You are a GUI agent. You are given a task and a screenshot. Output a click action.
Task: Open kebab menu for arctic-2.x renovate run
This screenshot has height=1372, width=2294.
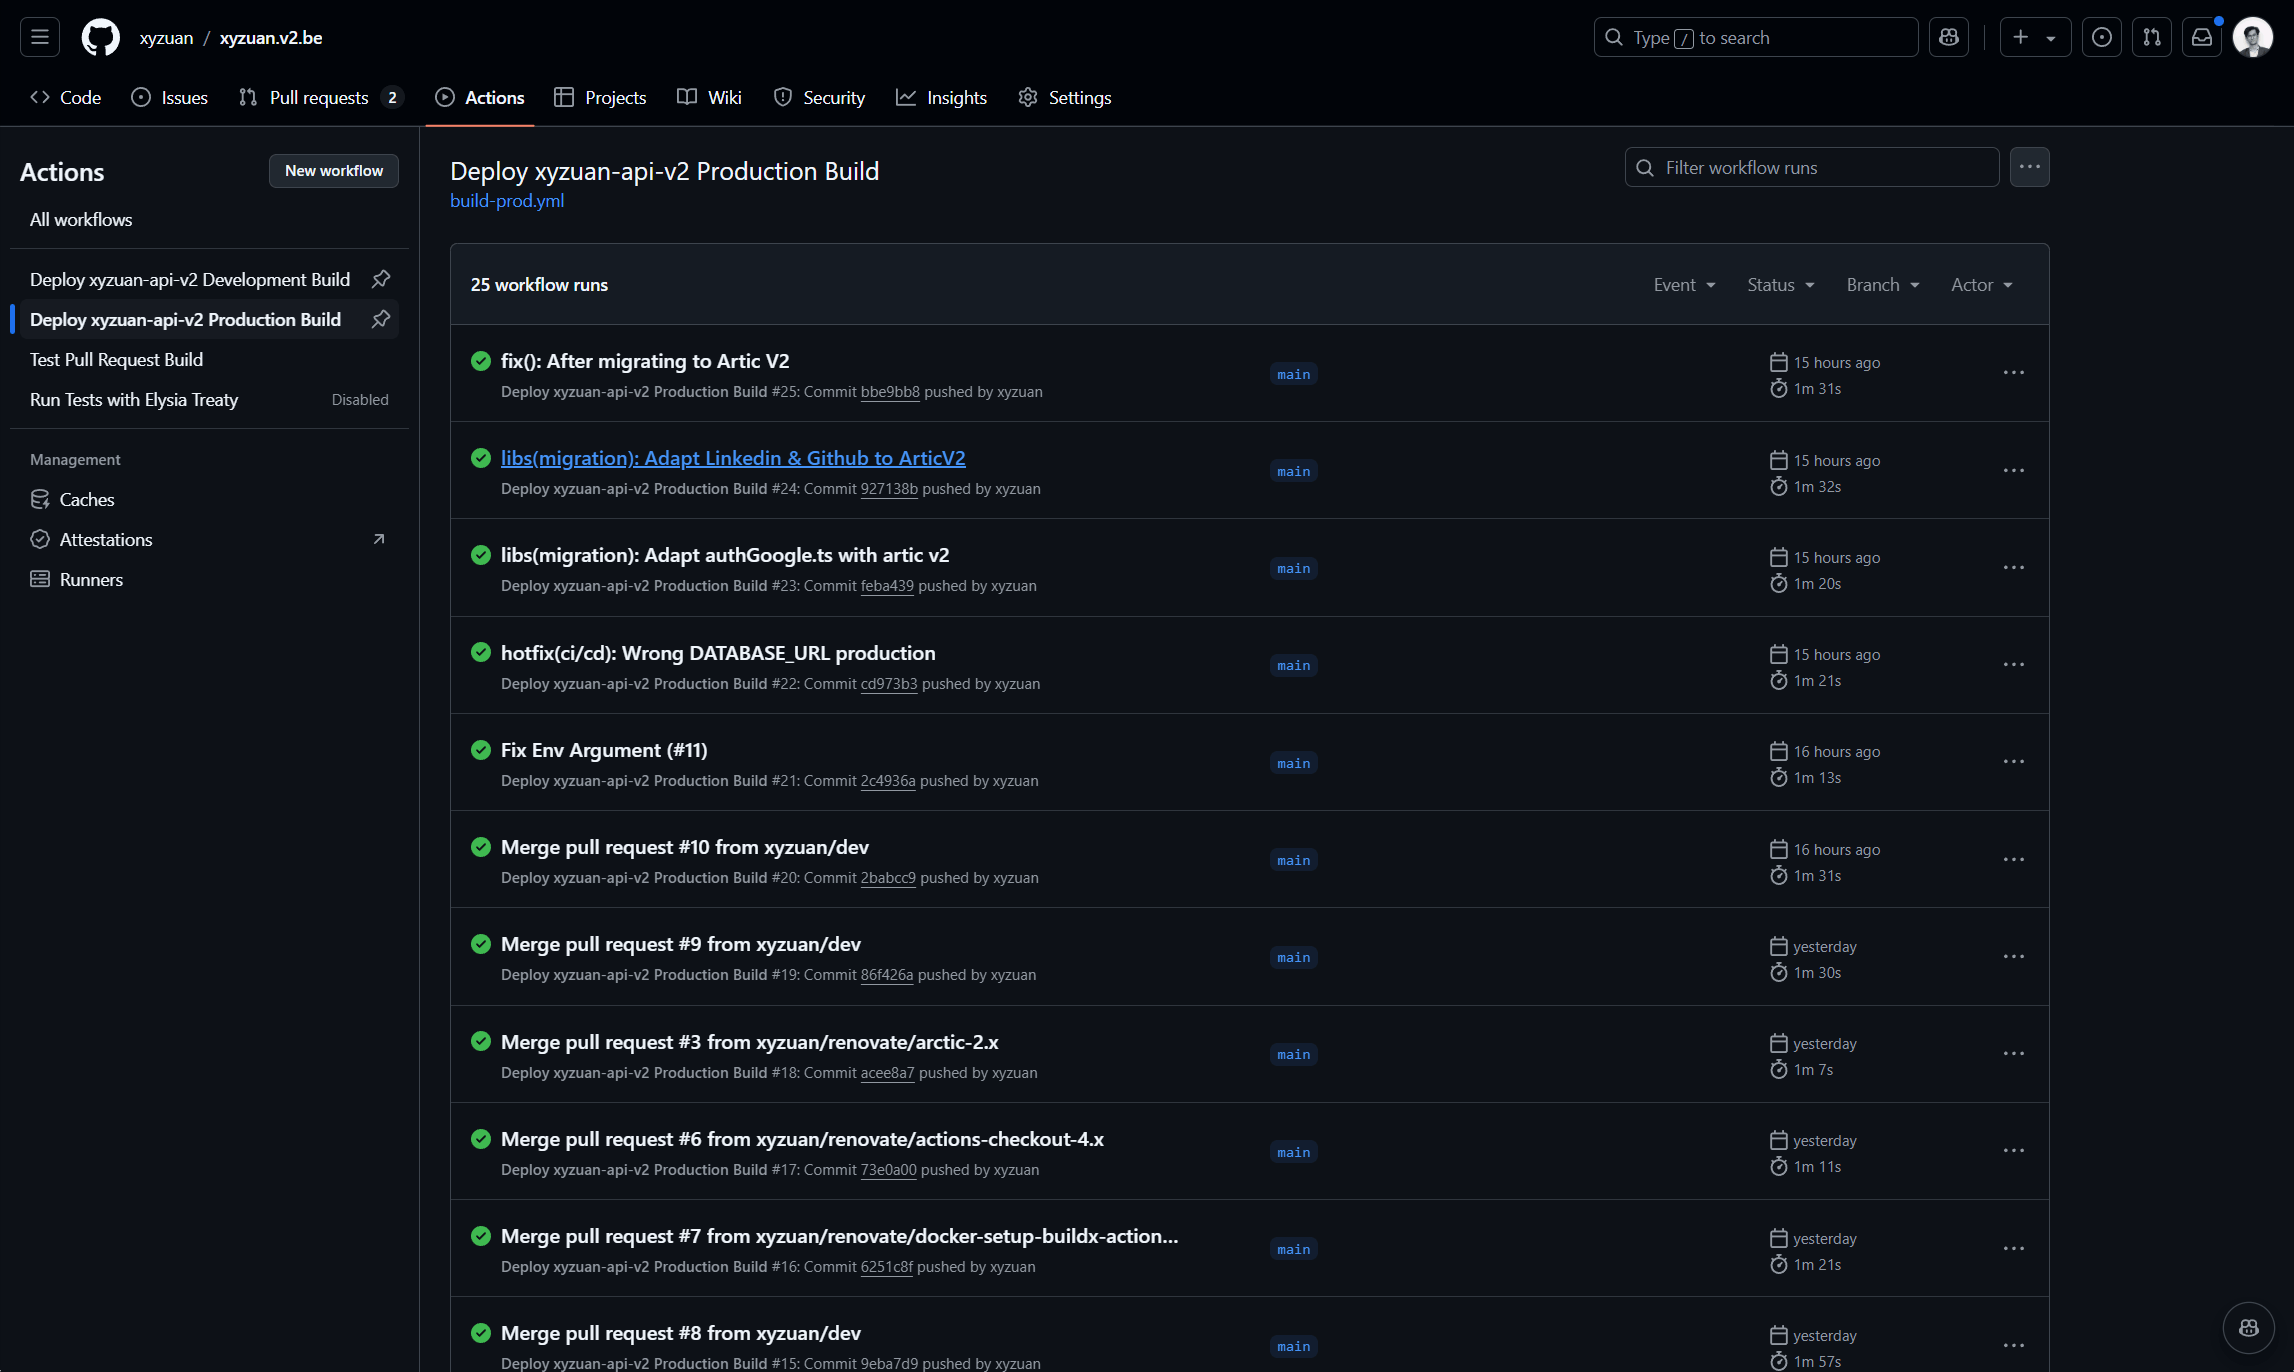click(x=2013, y=1054)
